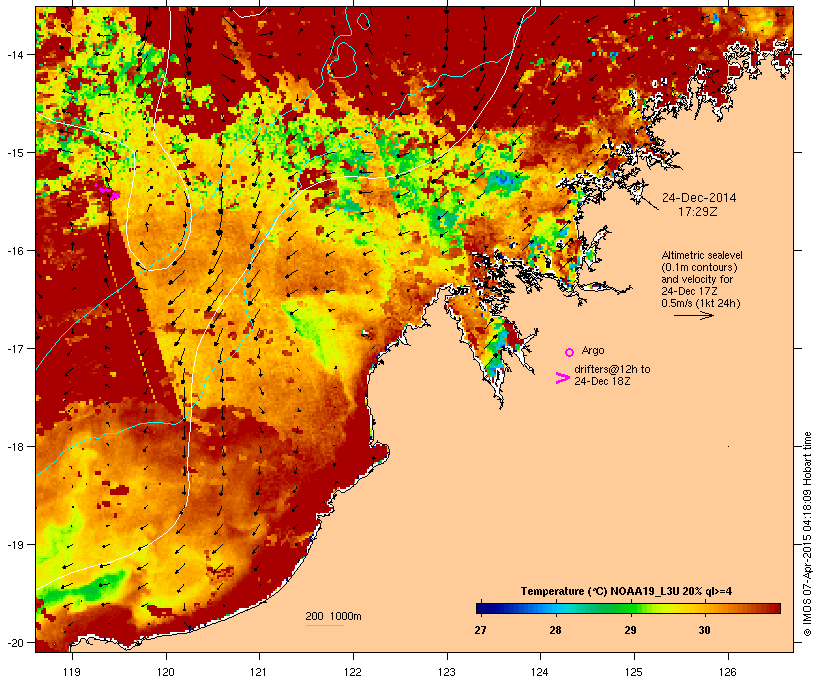The height and width of the screenshot is (680, 820).
Task: Click the latitude label '-17'
Action: (15, 348)
